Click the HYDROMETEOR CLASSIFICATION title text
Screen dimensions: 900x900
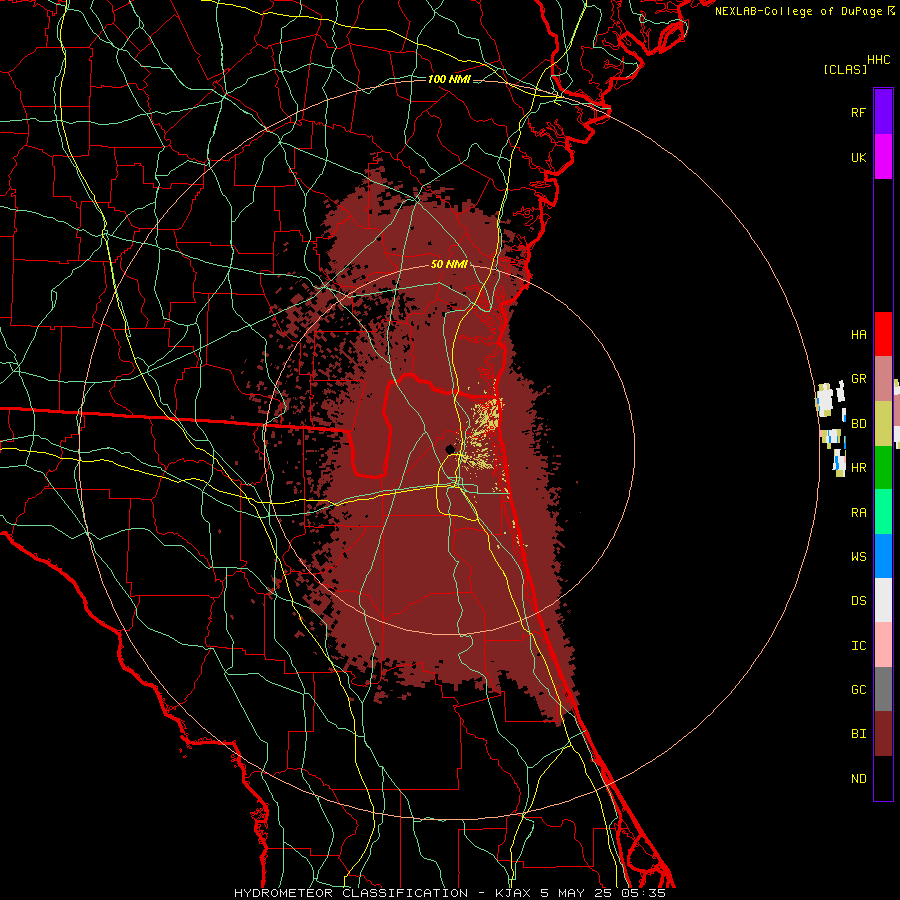(x=351, y=893)
